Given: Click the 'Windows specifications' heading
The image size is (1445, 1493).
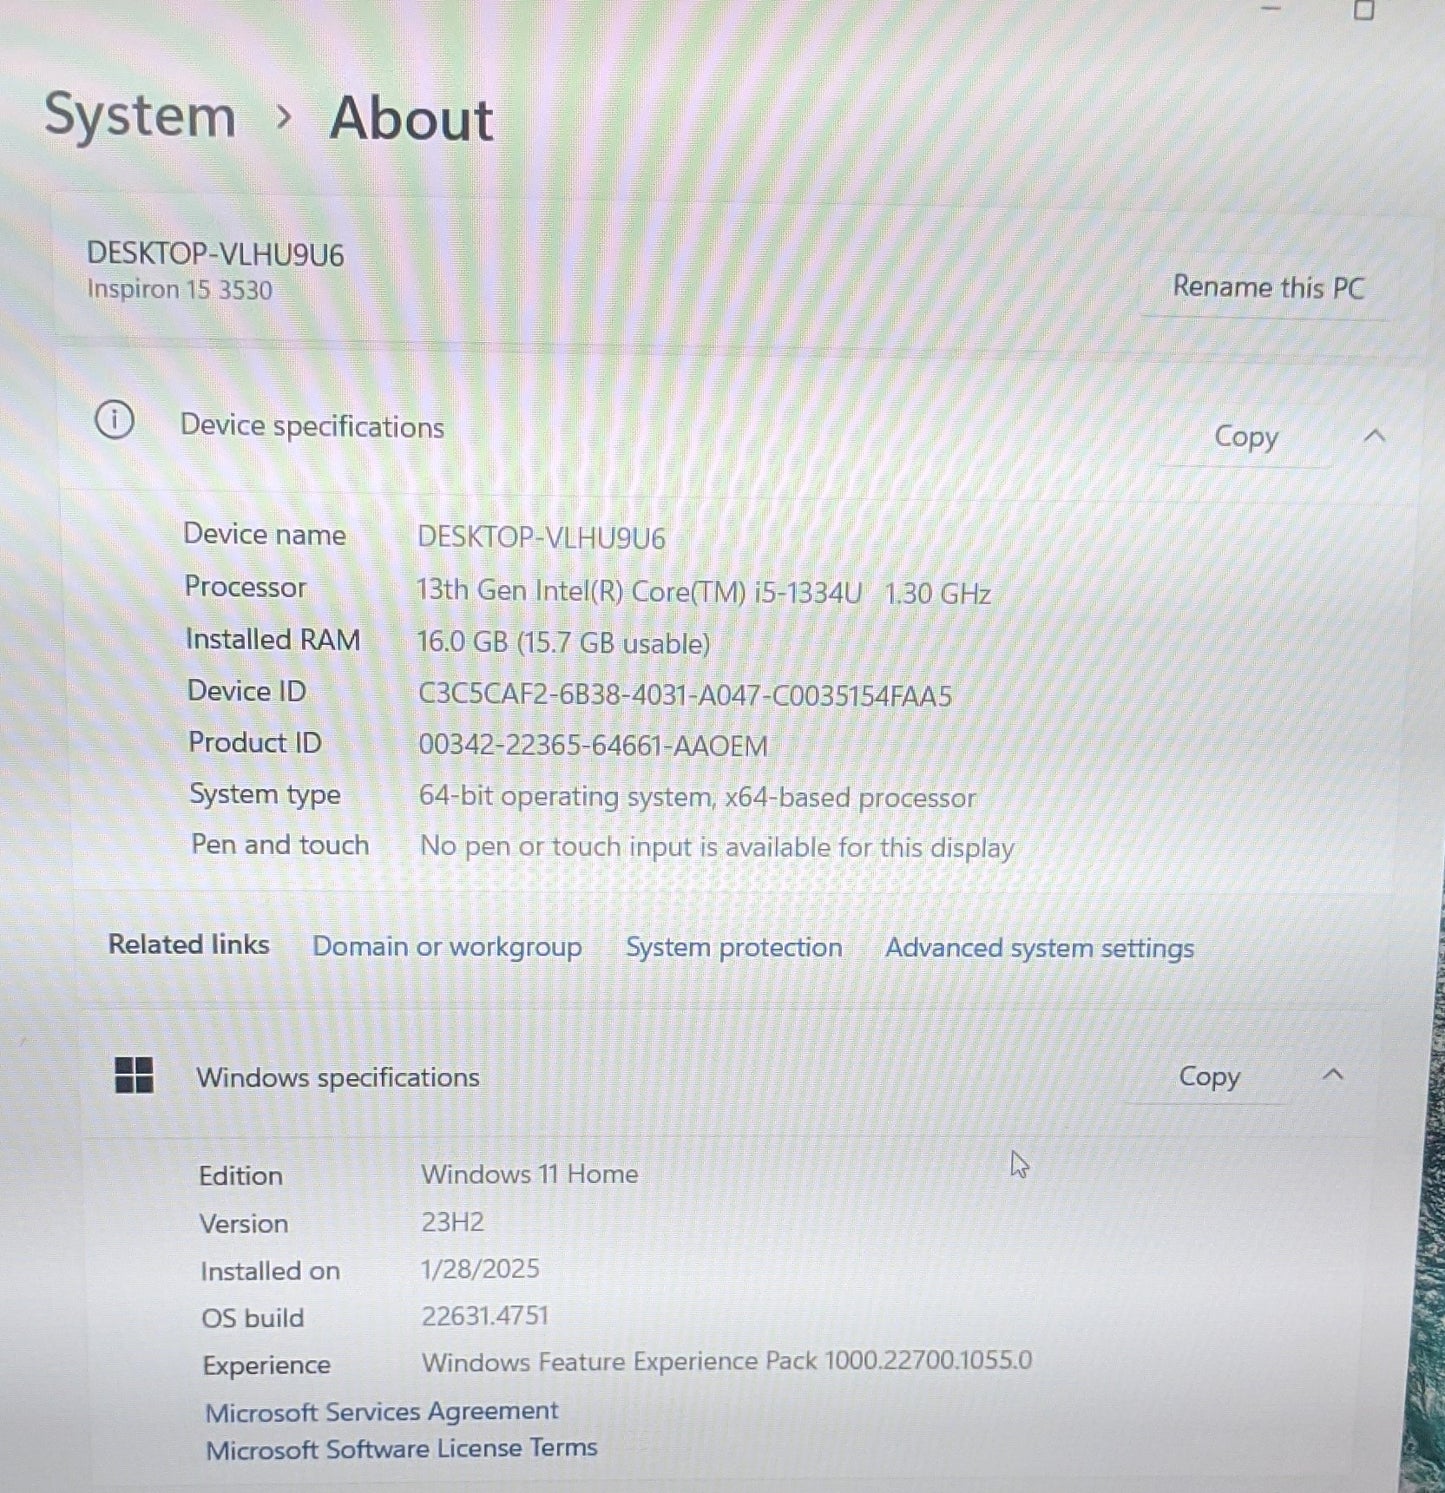Looking at the screenshot, I should (338, 1078).
